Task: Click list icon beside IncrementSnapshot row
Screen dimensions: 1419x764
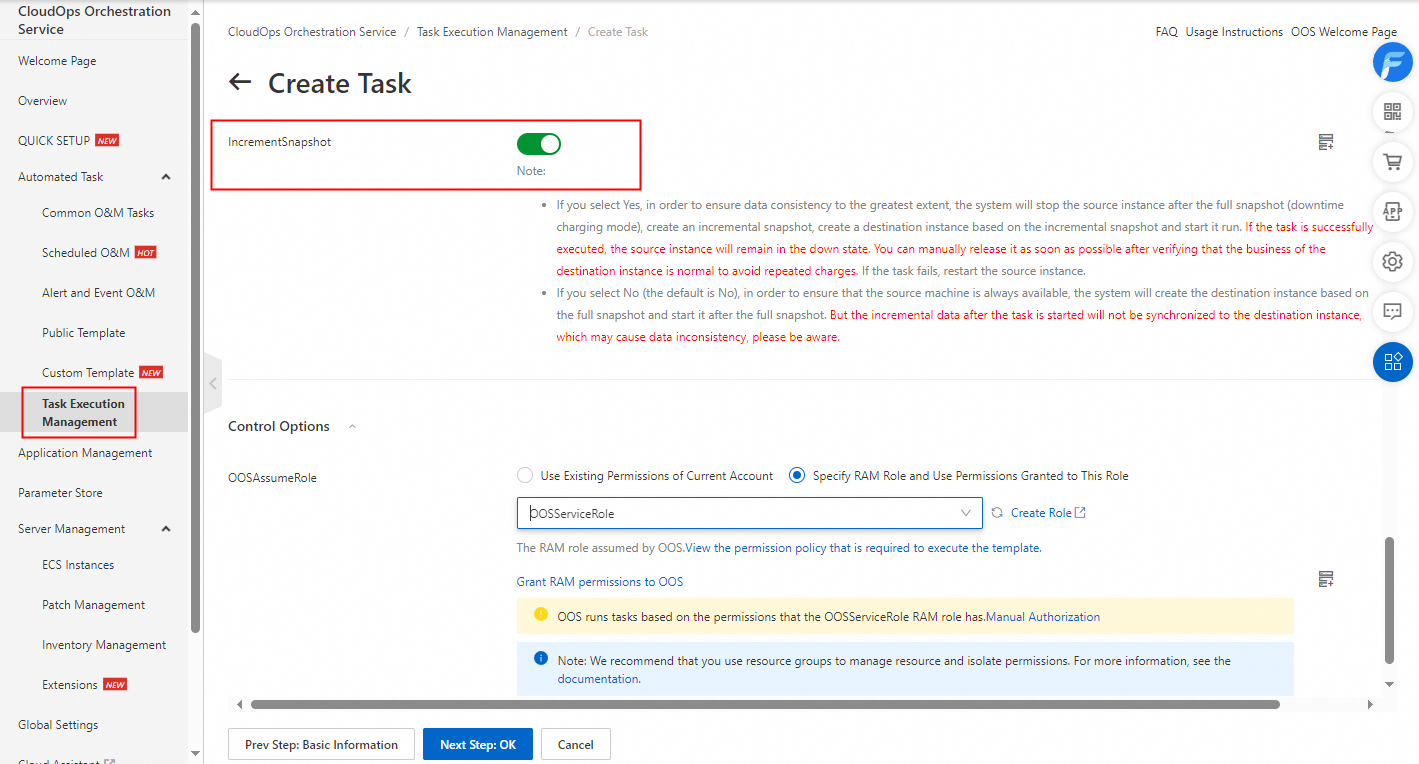Action: tap(1326, 142)
